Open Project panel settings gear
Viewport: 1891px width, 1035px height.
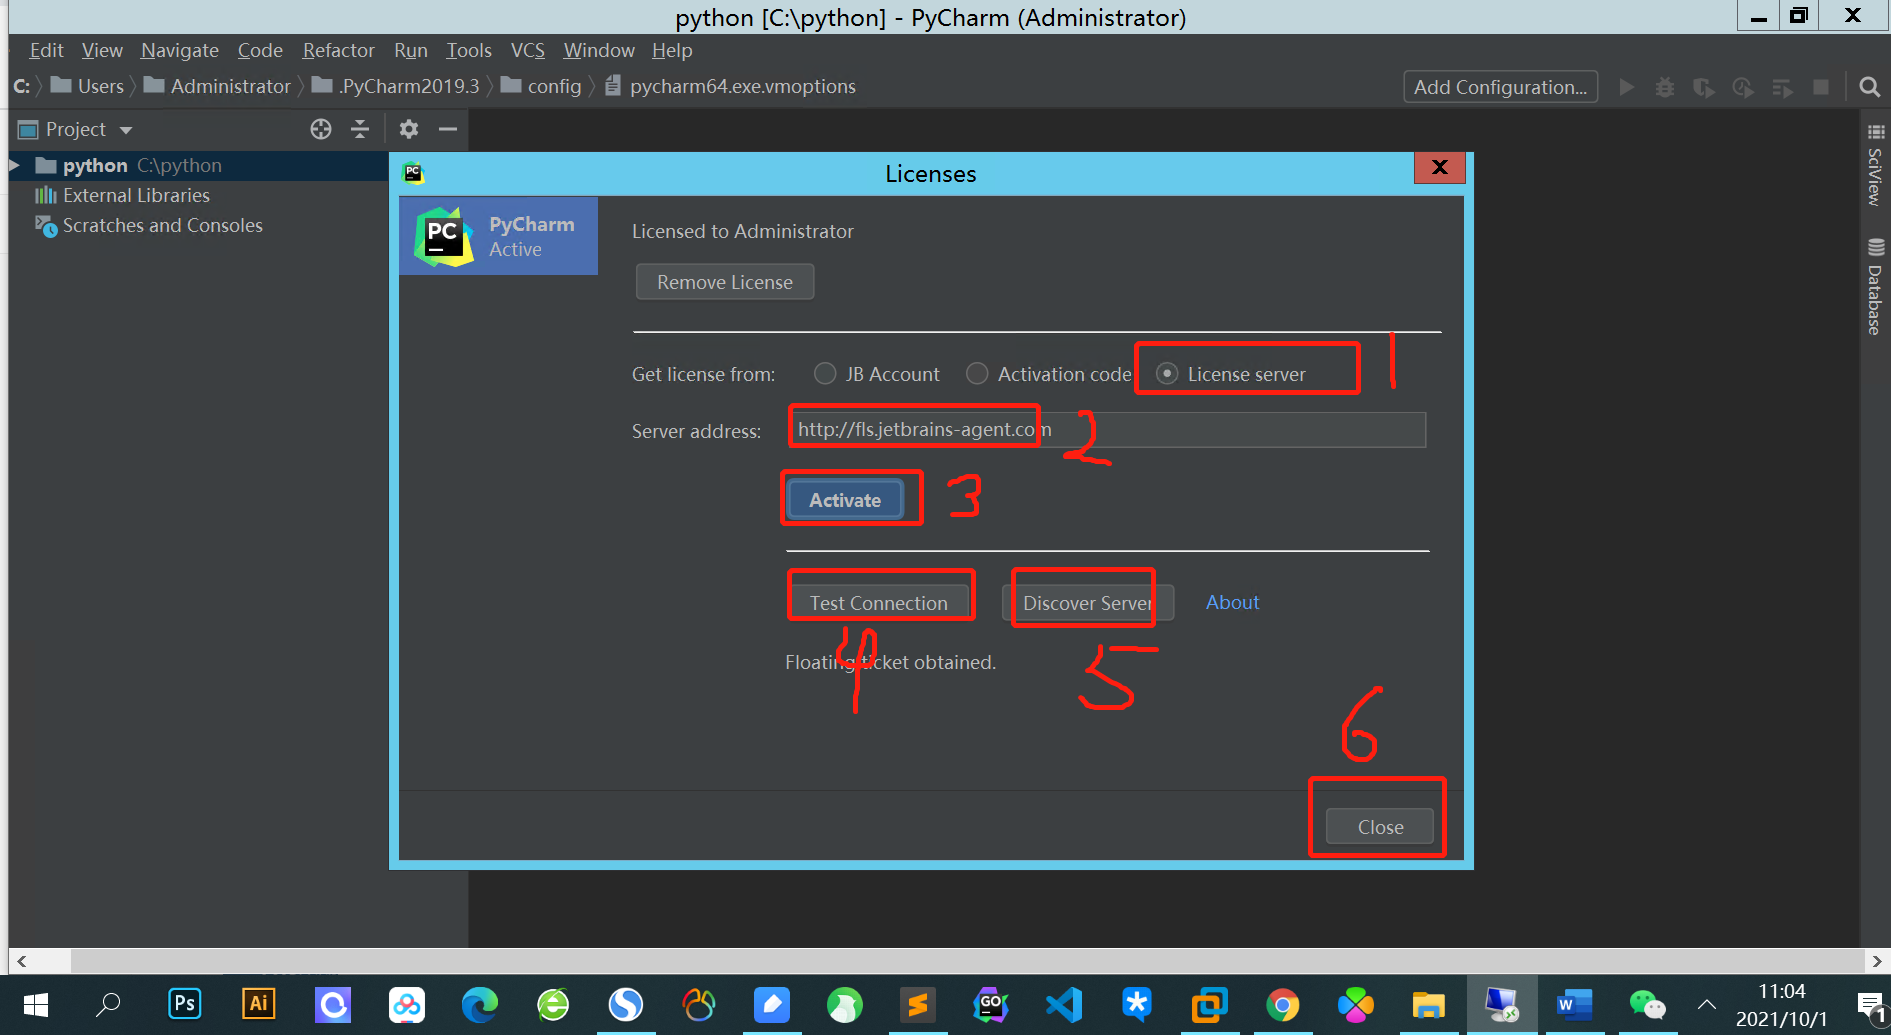pyautogui.click(x=409, y=129)
